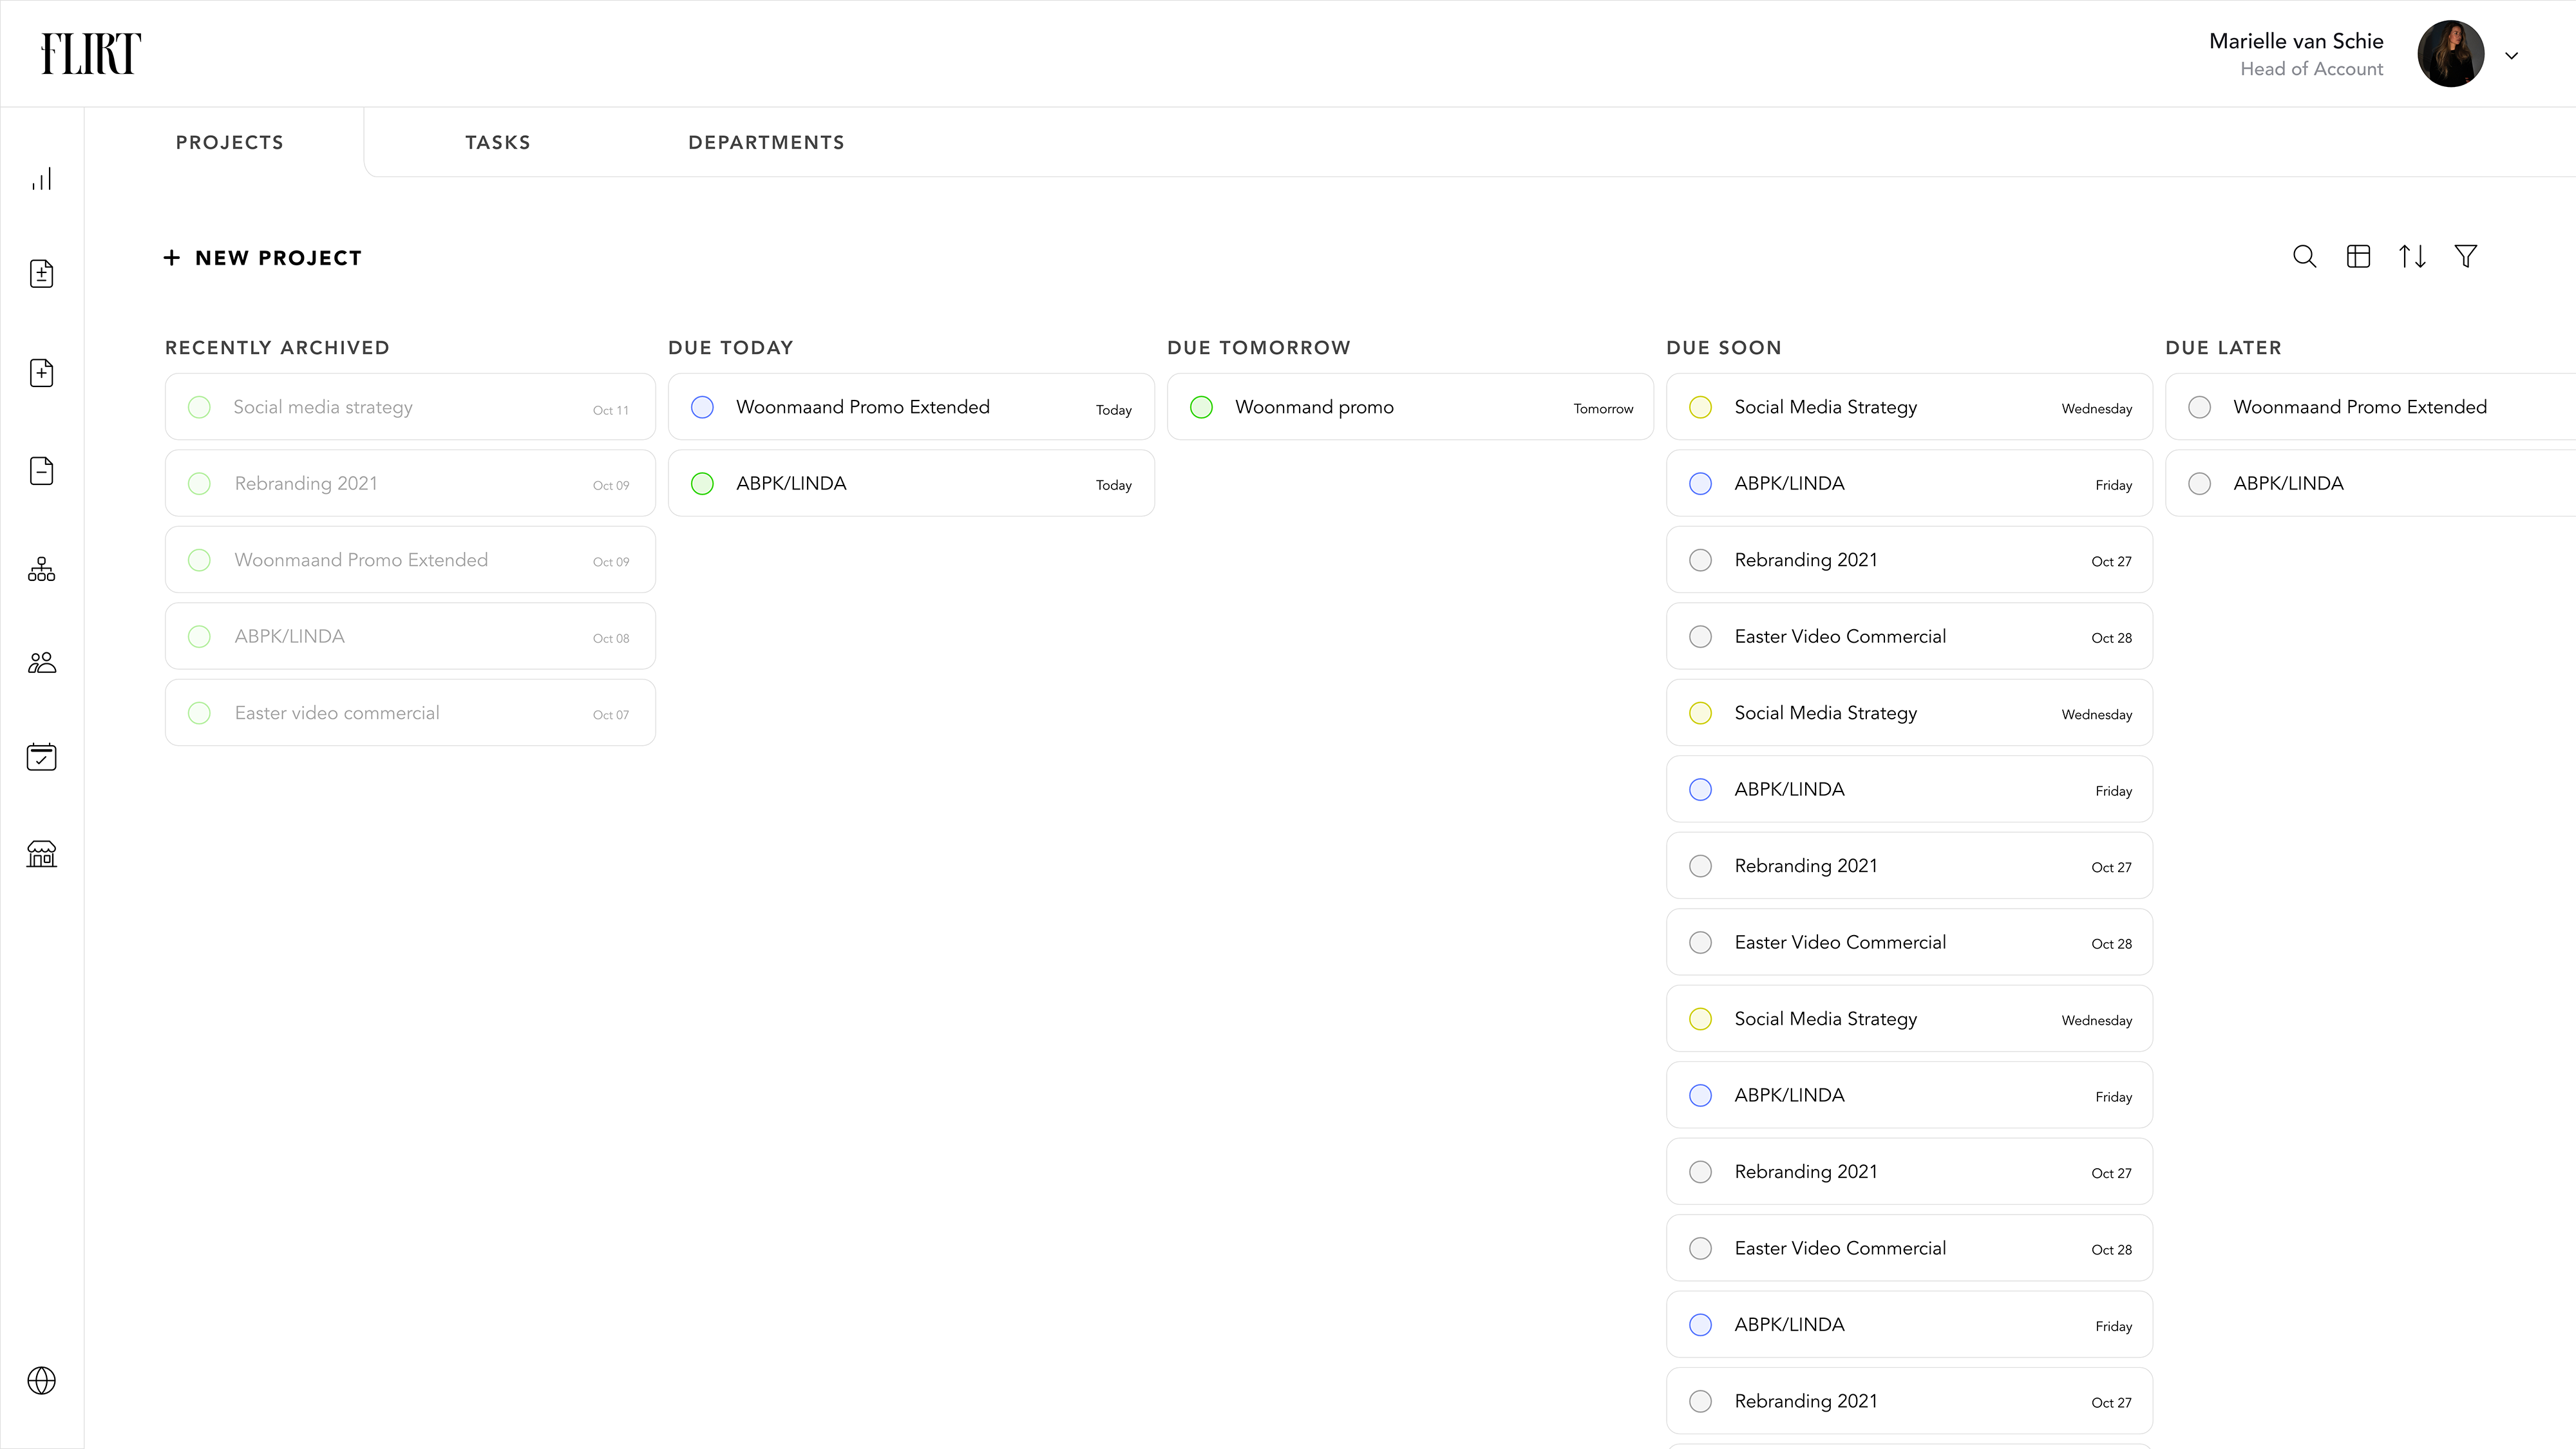Toggle circle on Woonmaand Promo Extended due today

[x=702, y=407]
